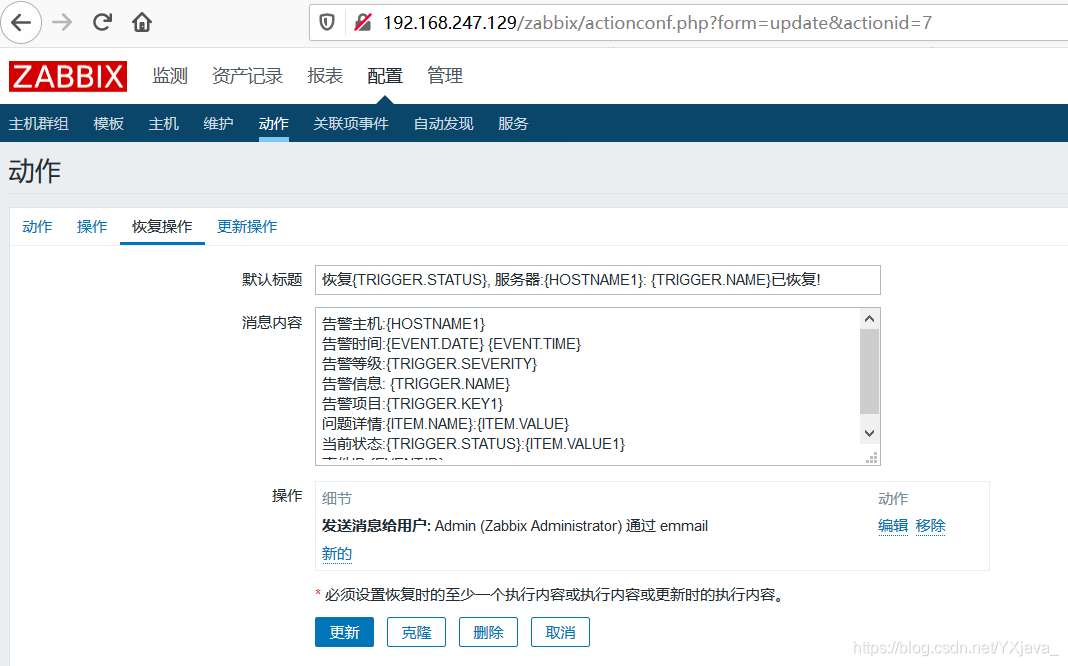The height and width of the screenshot is (666, 1068).
Task: Click the 默认标题 input field
Action: [x=597, y=280]
